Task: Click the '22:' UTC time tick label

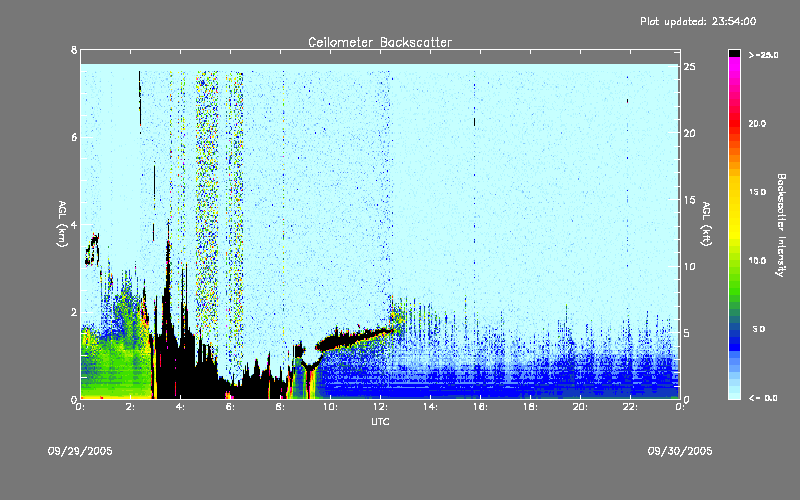Action: (x=630, y=407)
